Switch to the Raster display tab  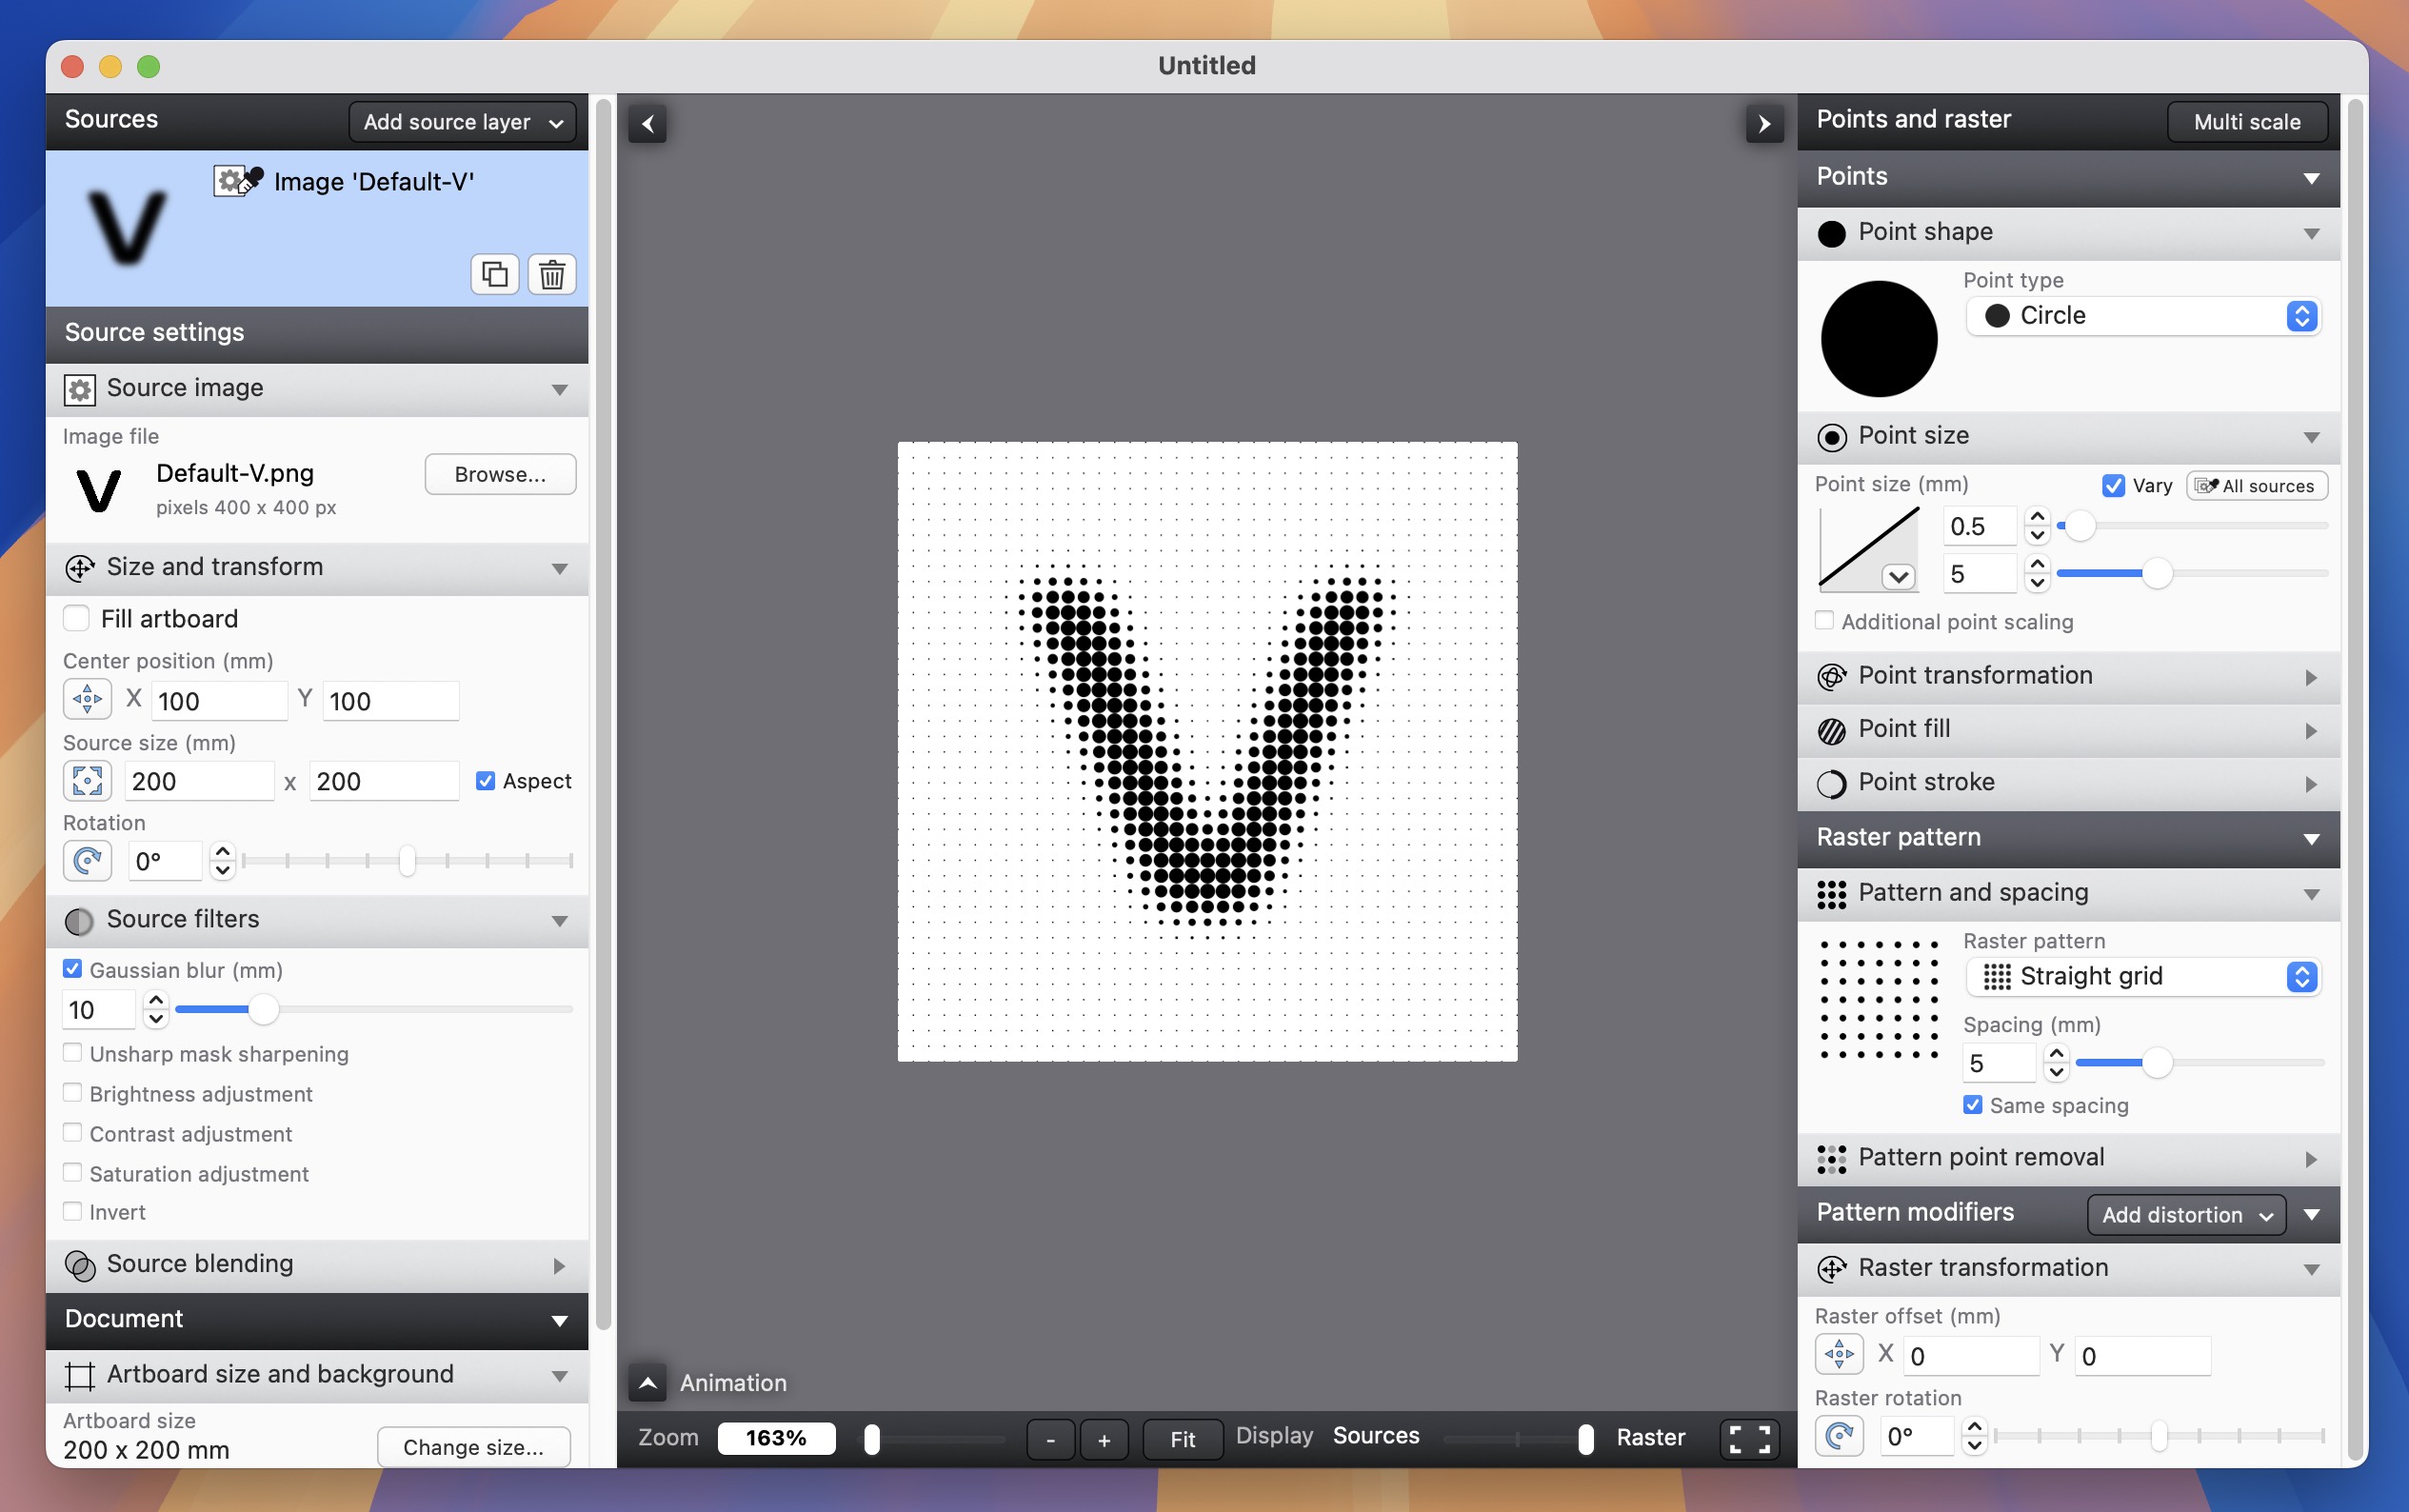tap(1649, 1436)
